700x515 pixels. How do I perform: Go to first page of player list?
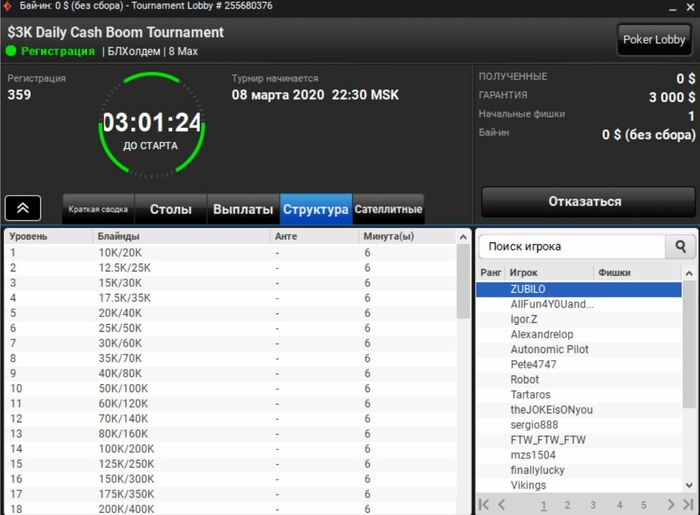(x=483, y=505)
